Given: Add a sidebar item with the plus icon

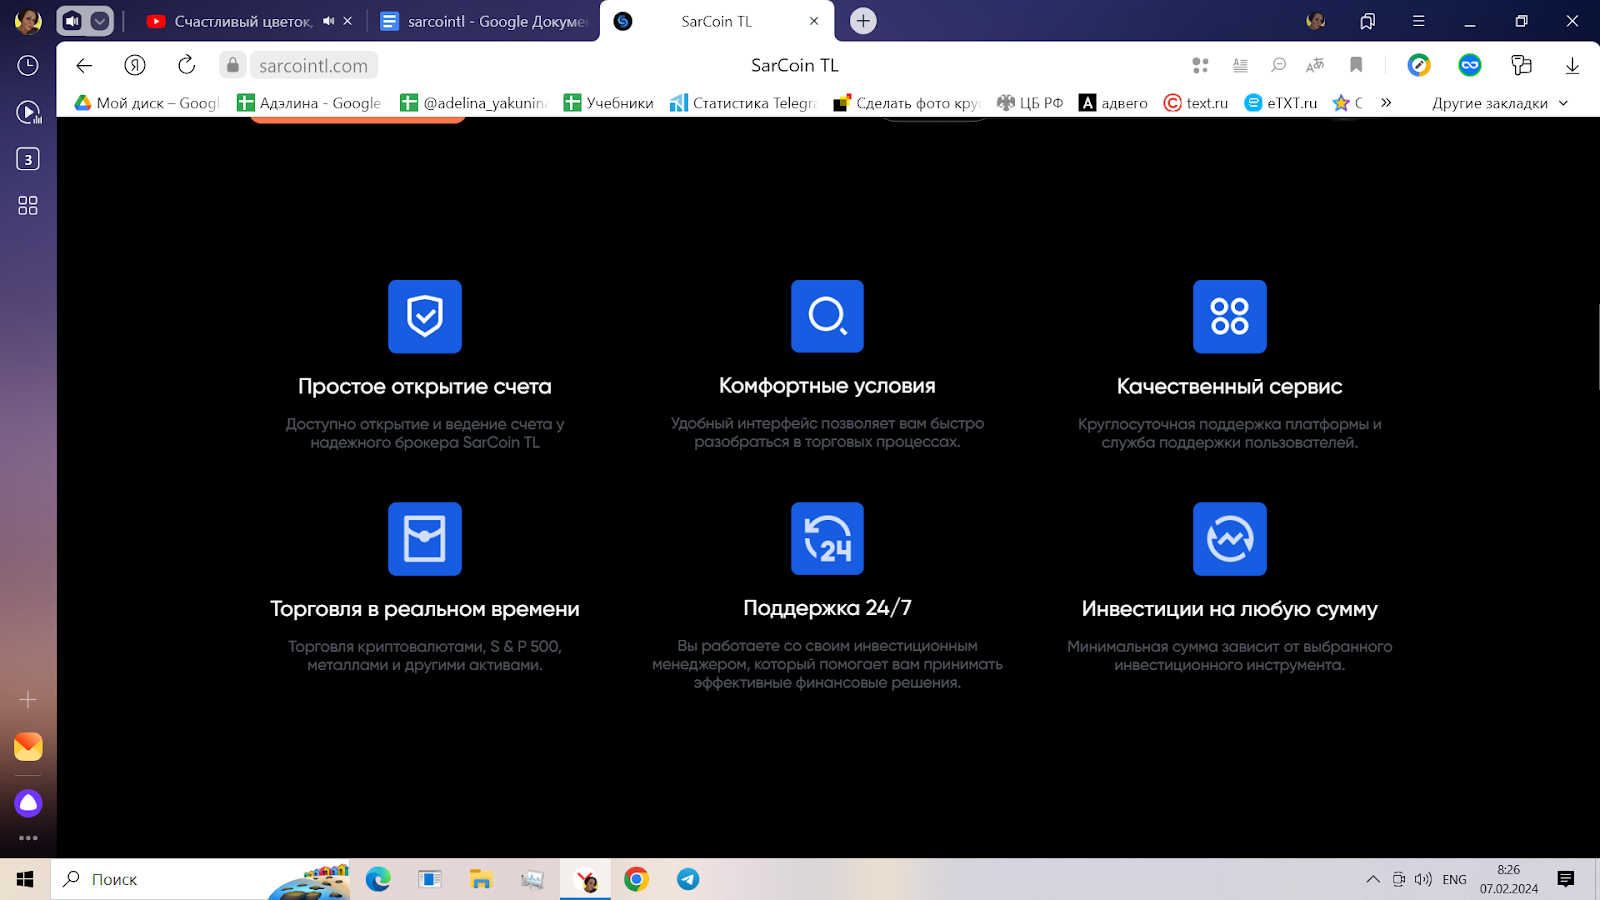Looking at the screenshot, I should 28,700.
